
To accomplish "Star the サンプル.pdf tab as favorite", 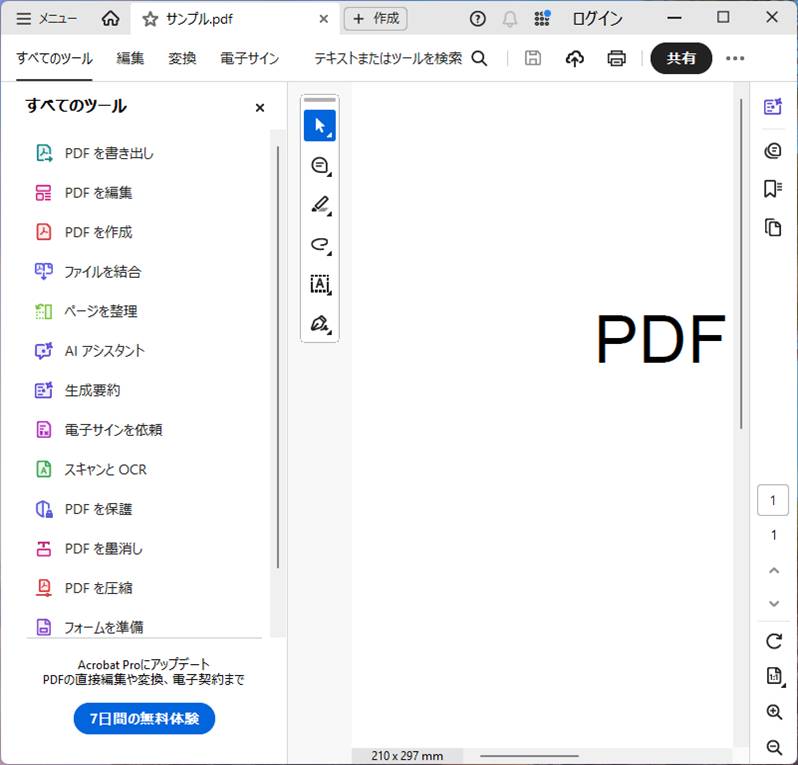I will [x=150, y=19].
